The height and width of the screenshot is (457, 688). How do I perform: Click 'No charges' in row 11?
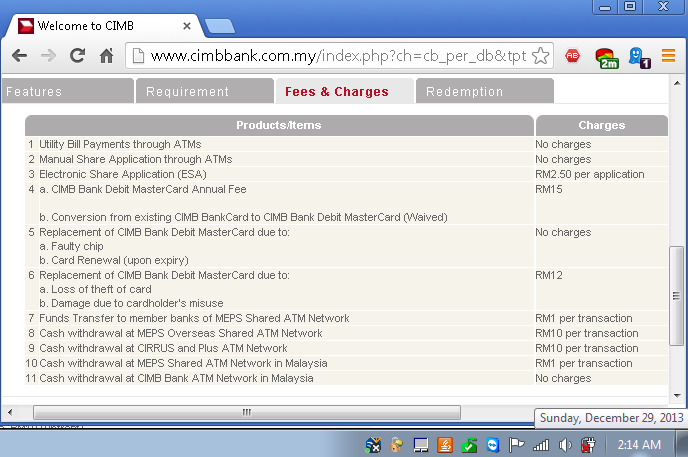click(x=563, y=378)
